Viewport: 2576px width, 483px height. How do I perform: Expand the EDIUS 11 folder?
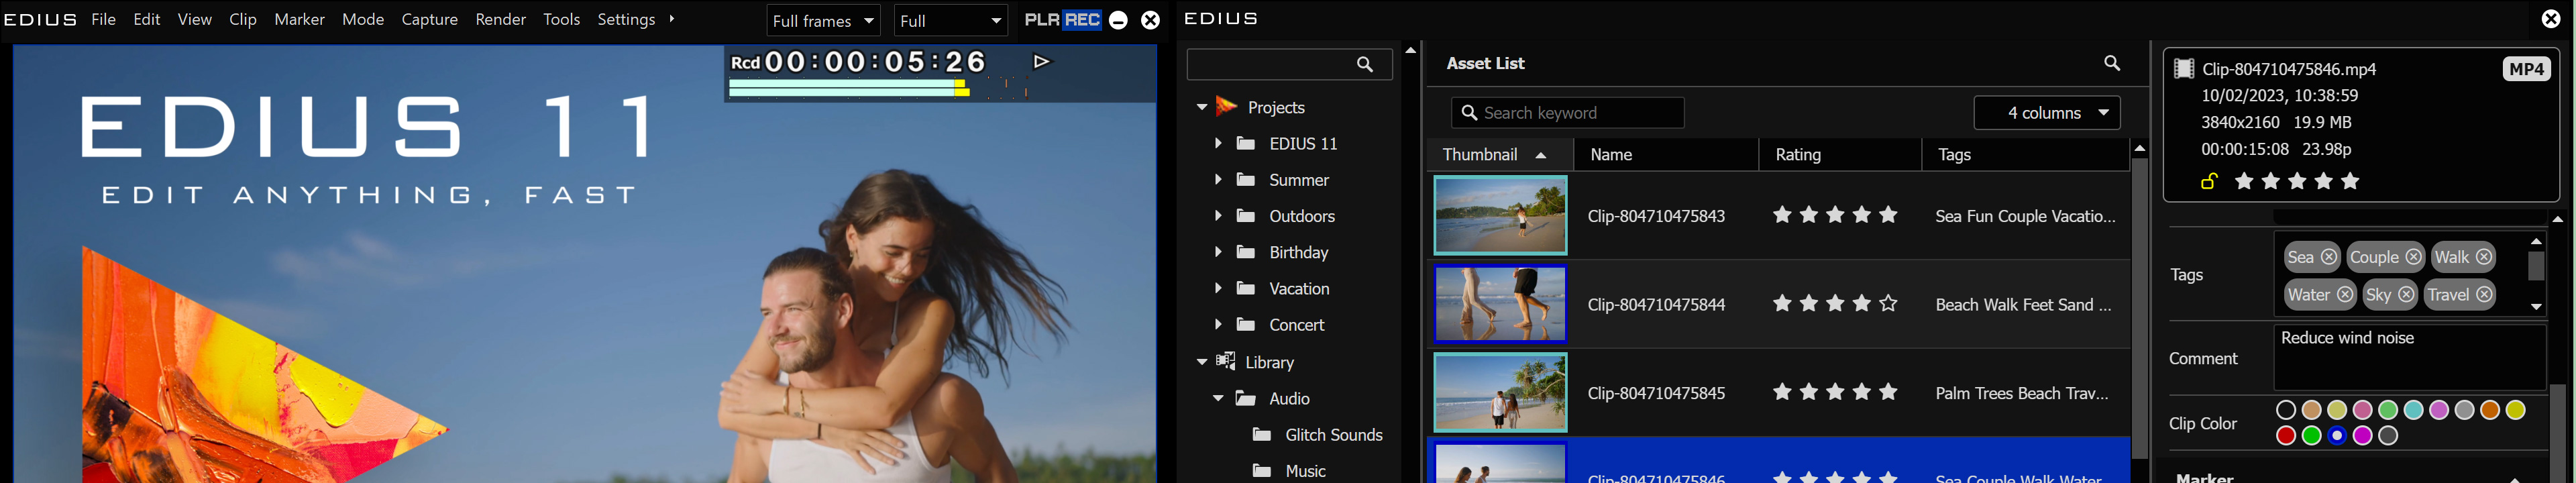(1218, 144)
